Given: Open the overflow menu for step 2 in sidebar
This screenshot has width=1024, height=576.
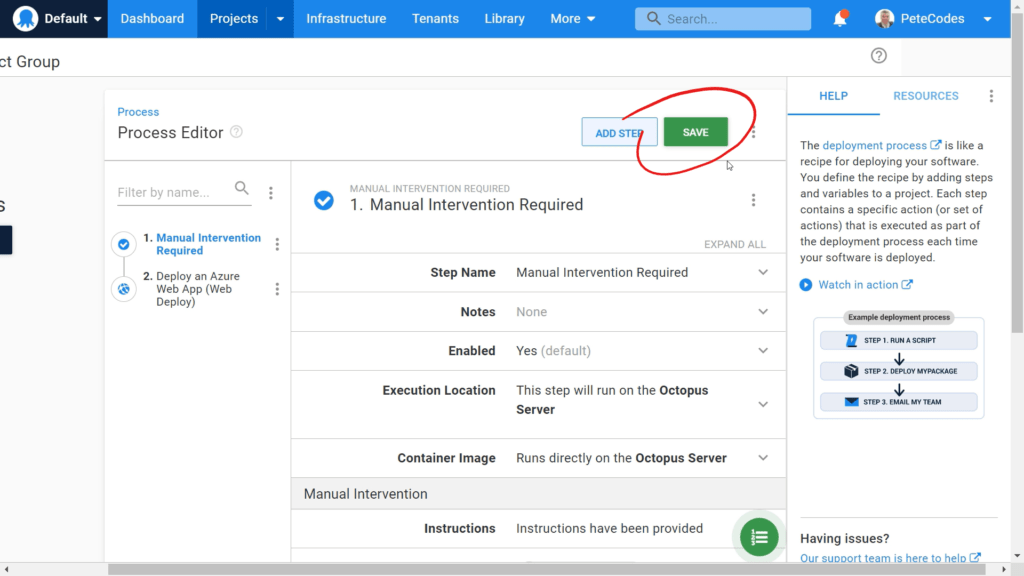Looking at the screenshot, I should (277, 289).
